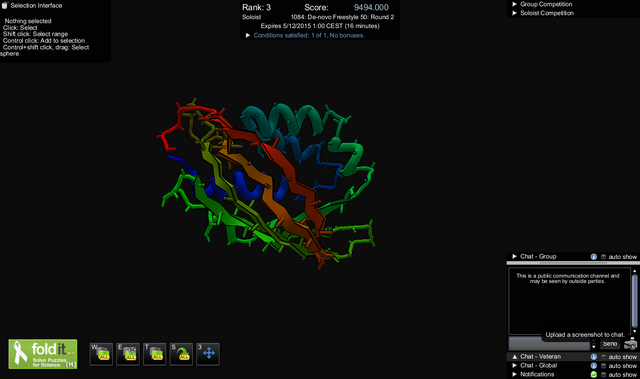
Task: Click the Rebuild/Remix tool (S) icon
Action: 181,354
